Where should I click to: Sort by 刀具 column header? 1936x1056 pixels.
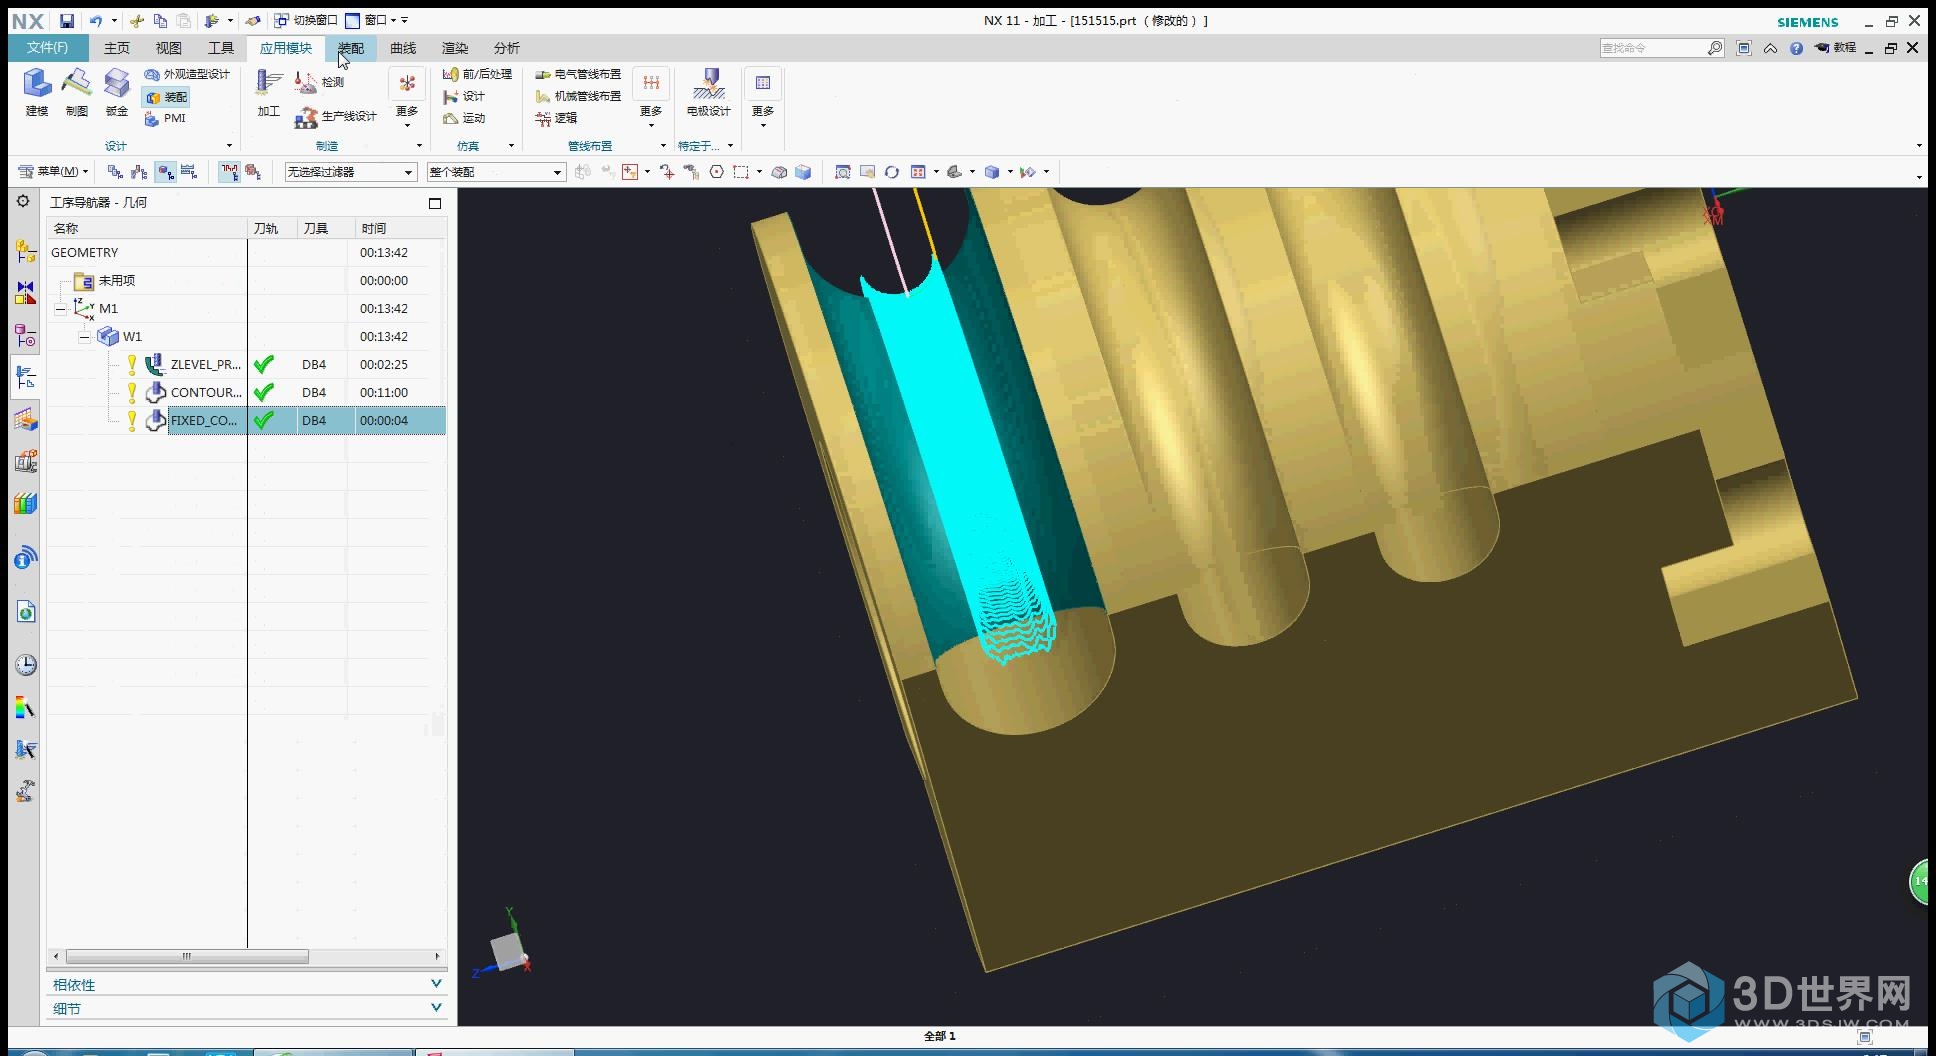[326, 229]
